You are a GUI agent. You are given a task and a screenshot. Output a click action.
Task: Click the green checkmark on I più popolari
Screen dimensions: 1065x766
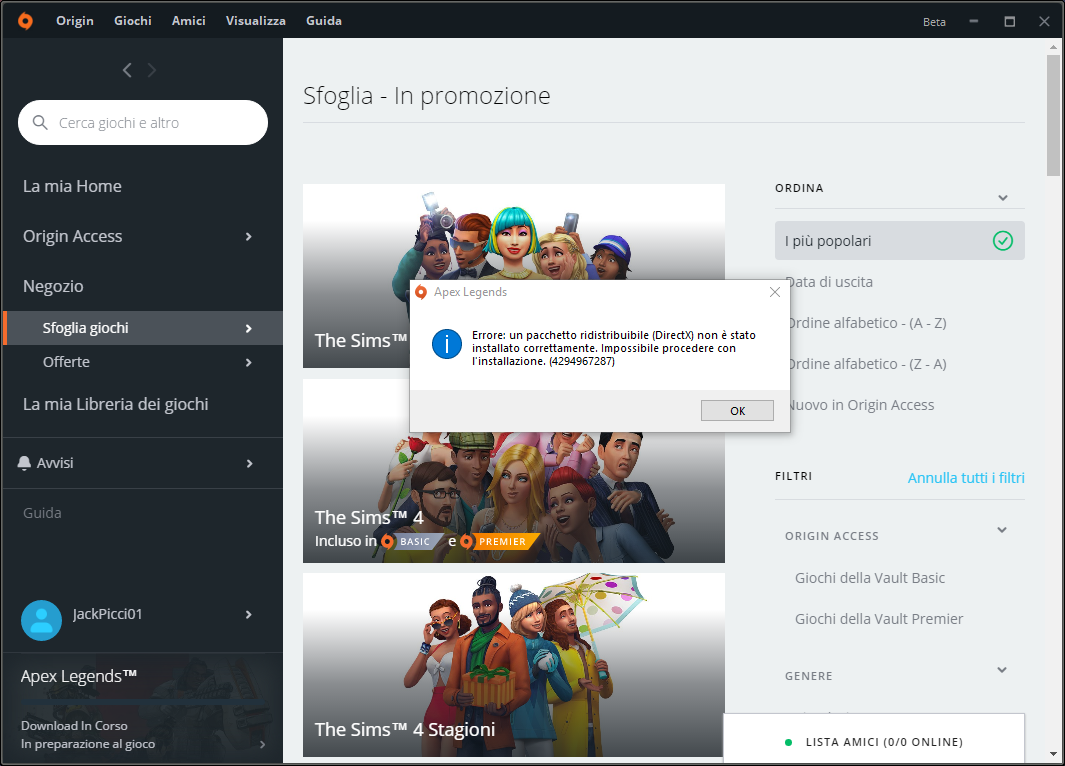(1003, 240)
